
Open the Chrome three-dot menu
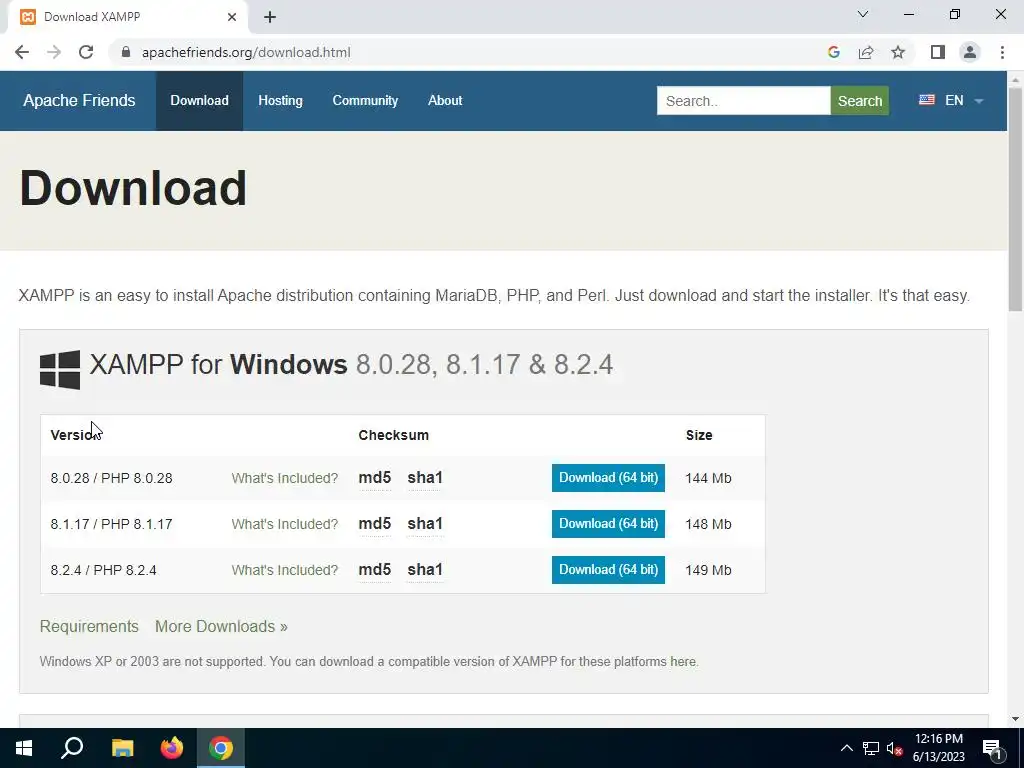[x=1002, y=52]
